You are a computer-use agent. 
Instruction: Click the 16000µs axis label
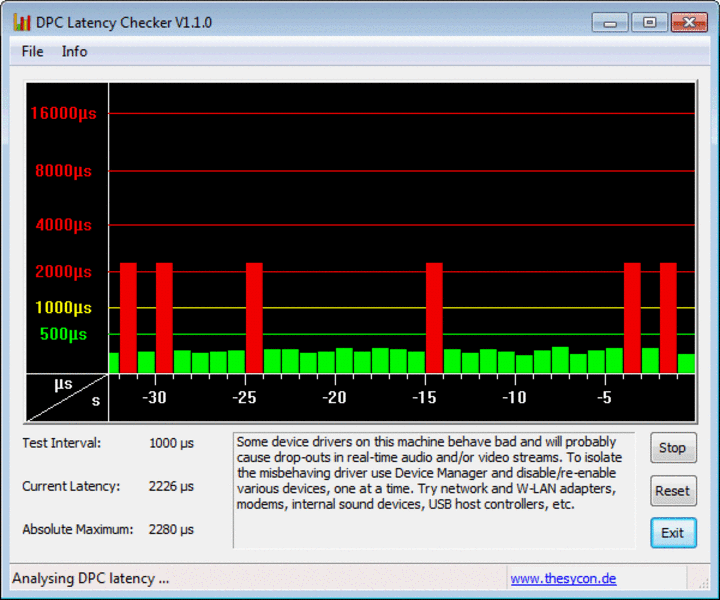tap(63, 113)
